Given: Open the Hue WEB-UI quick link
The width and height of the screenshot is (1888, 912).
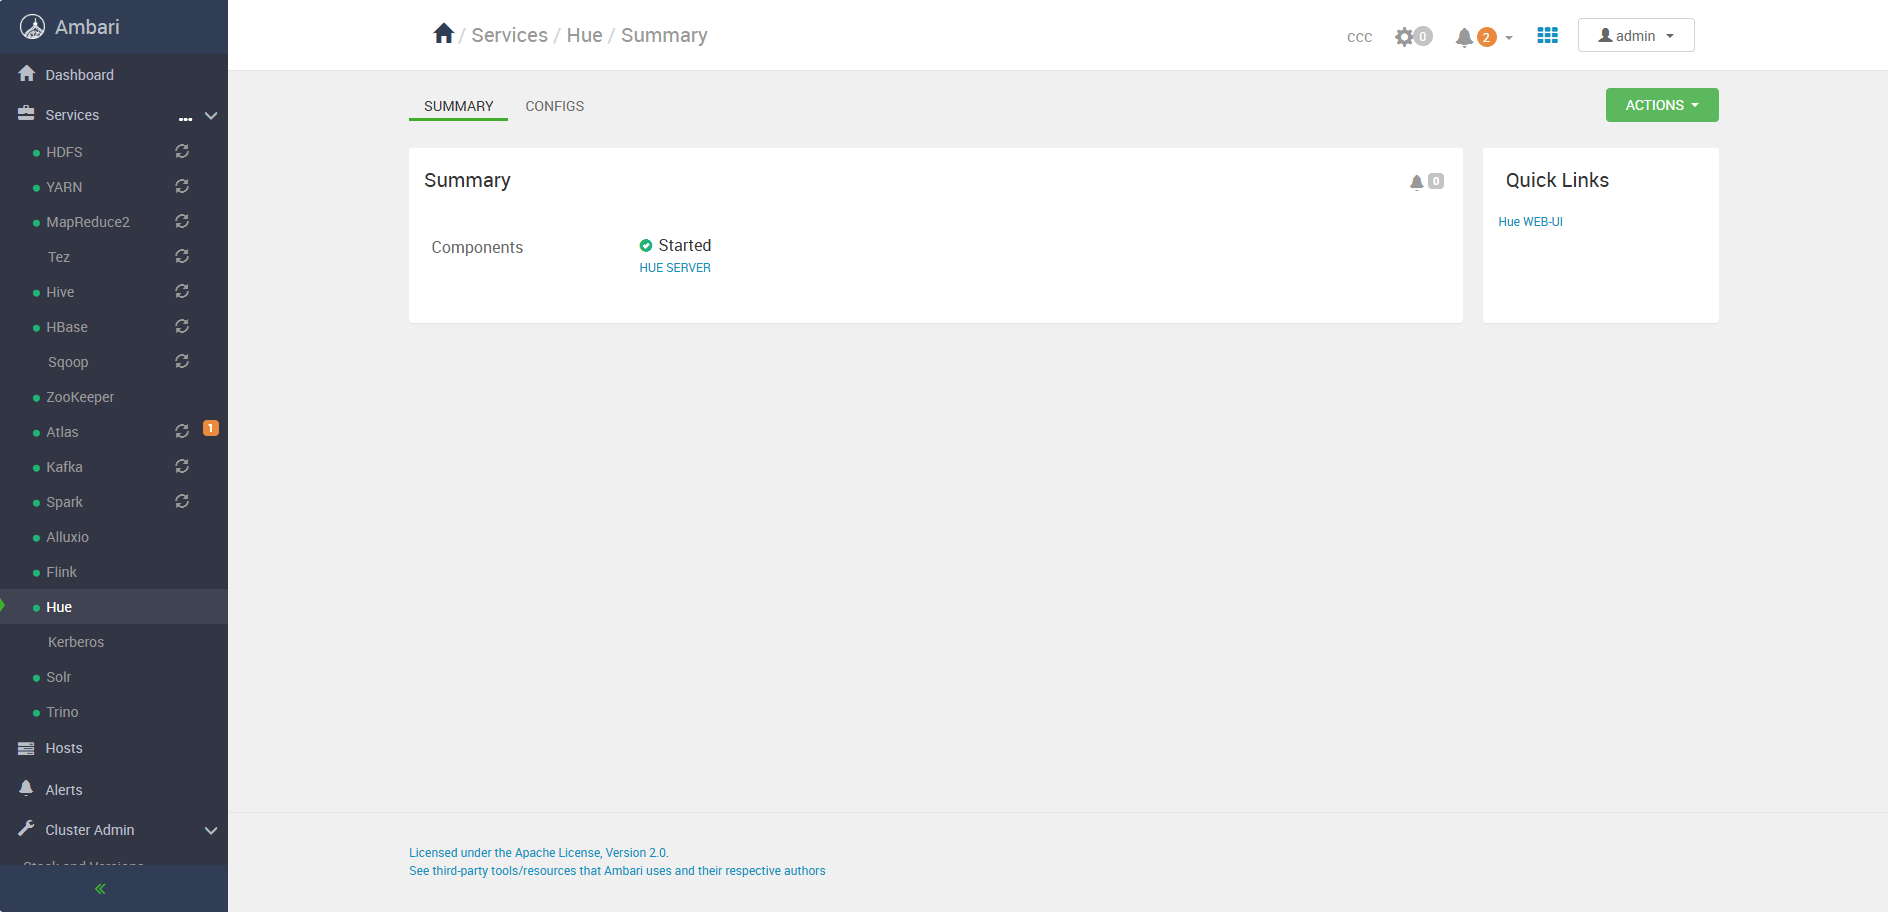Looking at the screenshot, I should [x=1530, y=222].
